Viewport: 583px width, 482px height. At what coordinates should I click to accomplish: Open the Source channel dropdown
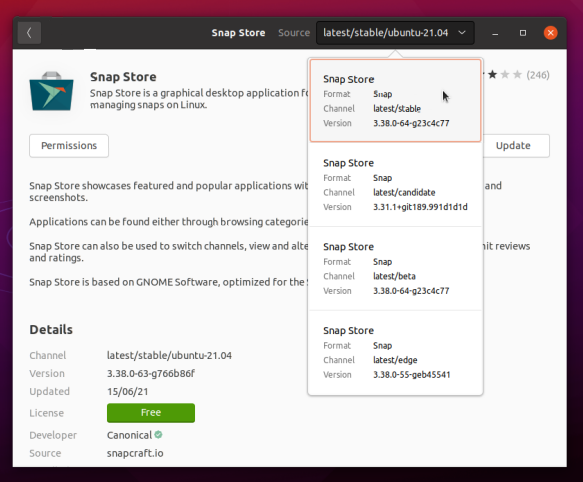pyautogui.click(x=395, y=33)
